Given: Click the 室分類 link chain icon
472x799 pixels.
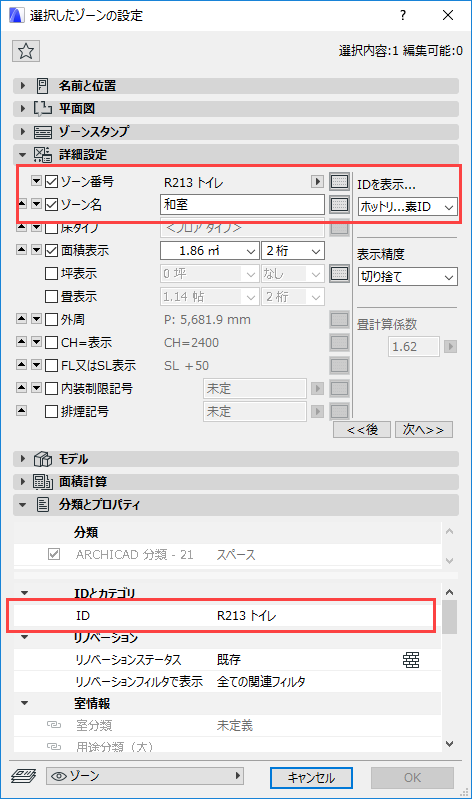Looking at the screenshot, I should coord(54,725).
